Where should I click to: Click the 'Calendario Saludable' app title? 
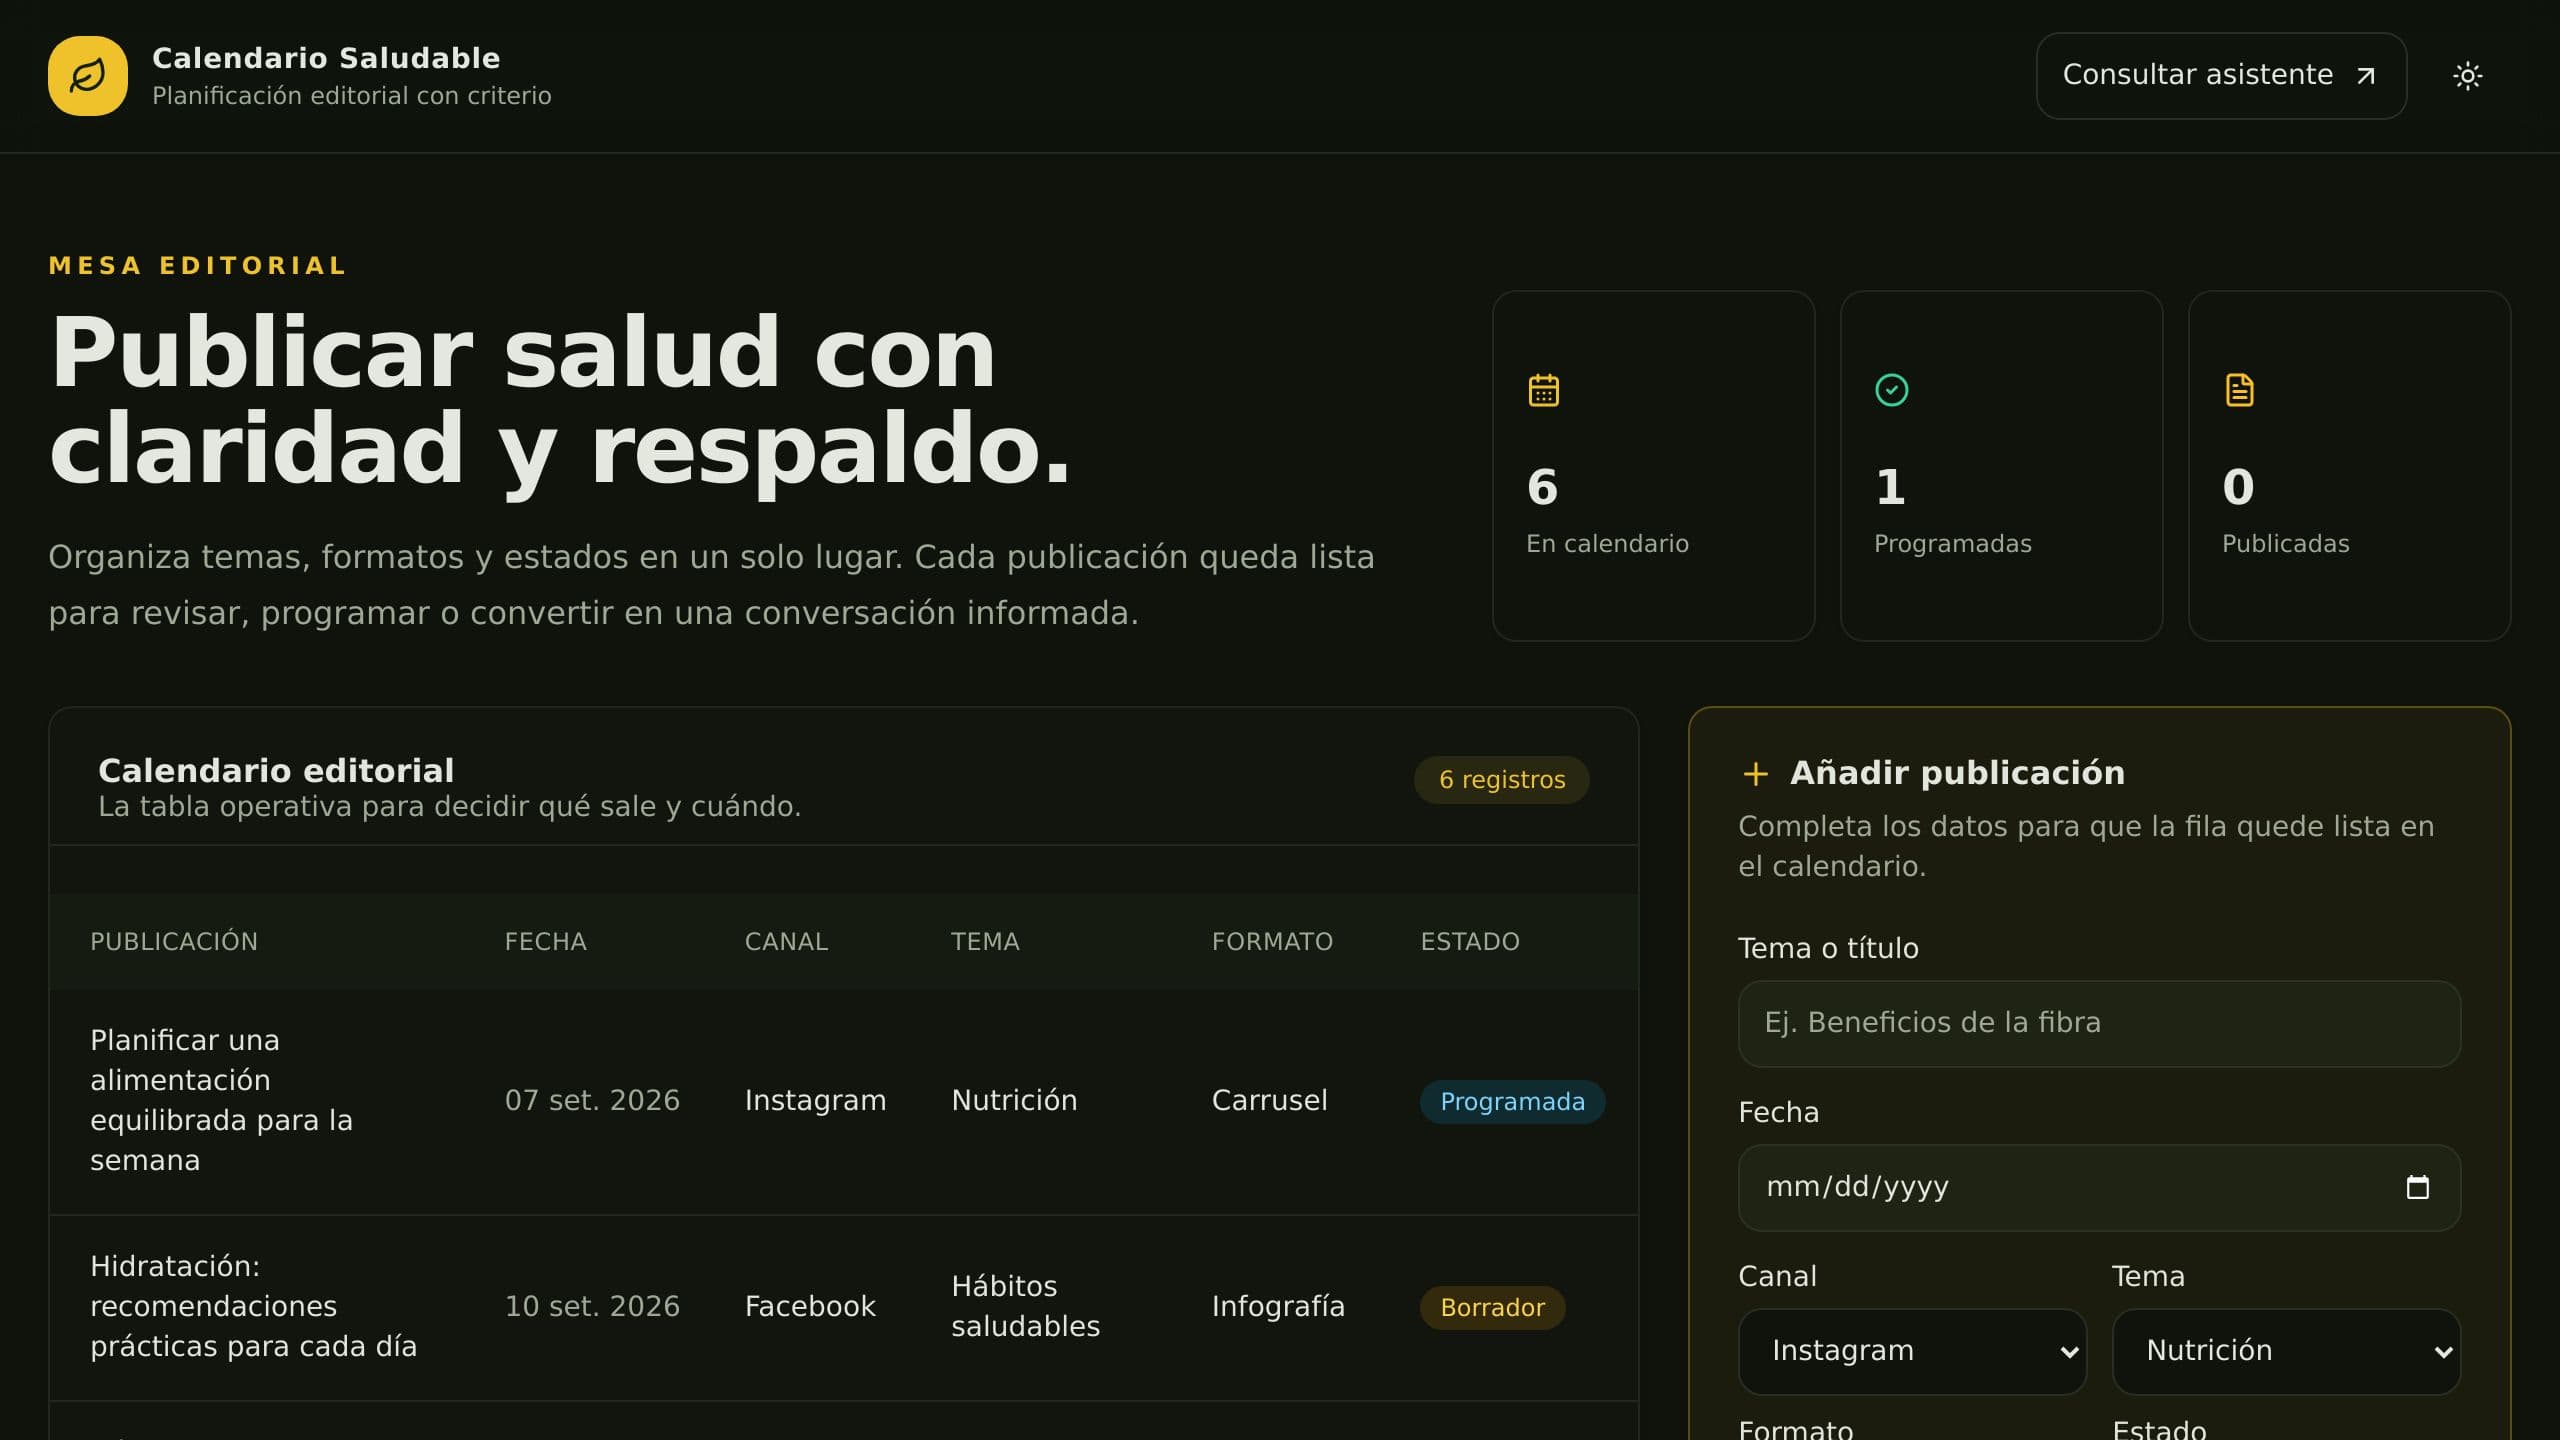(326, 58)
